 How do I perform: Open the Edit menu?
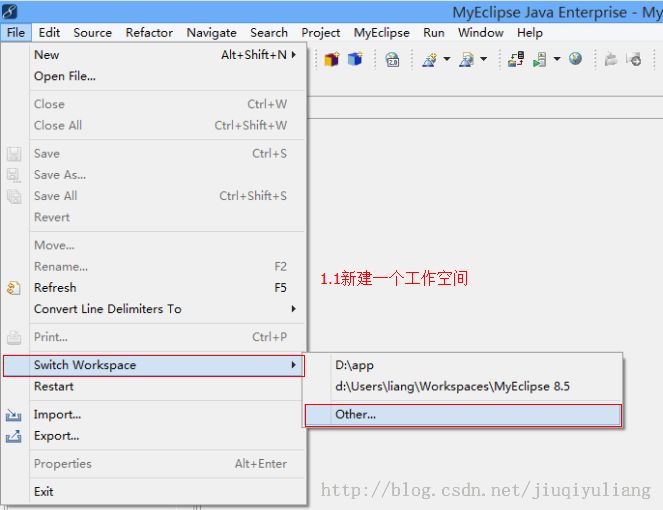coord(49,33)
